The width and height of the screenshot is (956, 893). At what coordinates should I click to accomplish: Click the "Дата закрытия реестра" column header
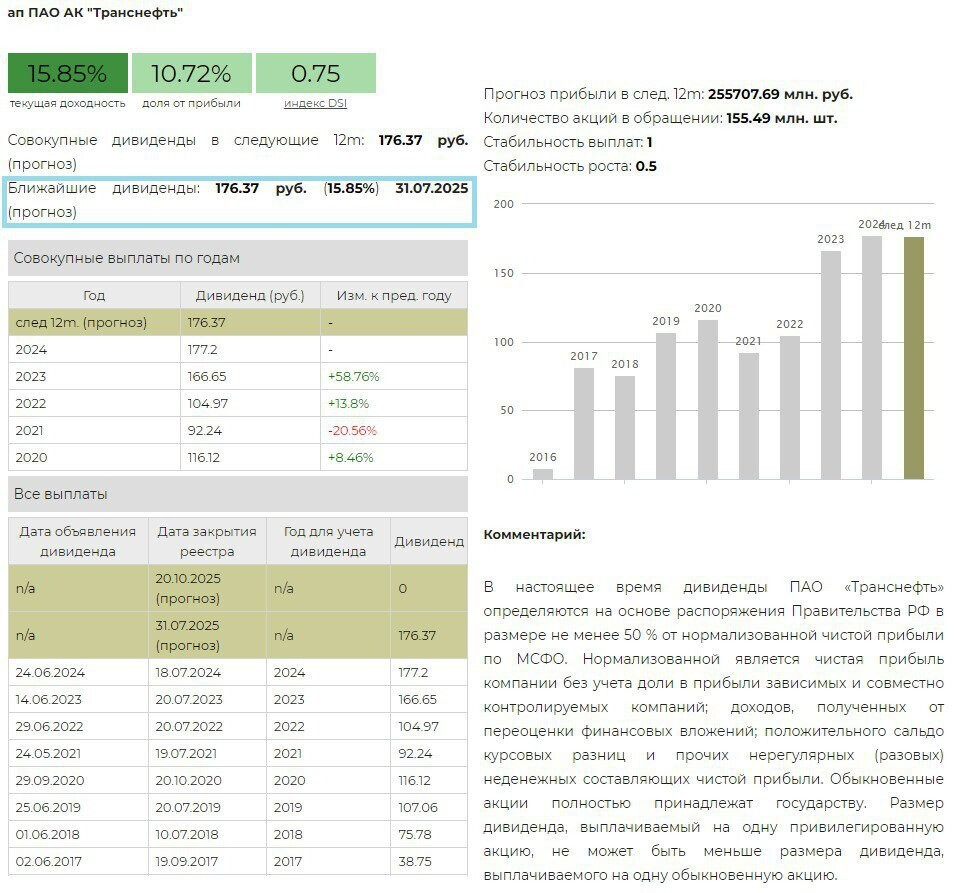coord(207,541)
